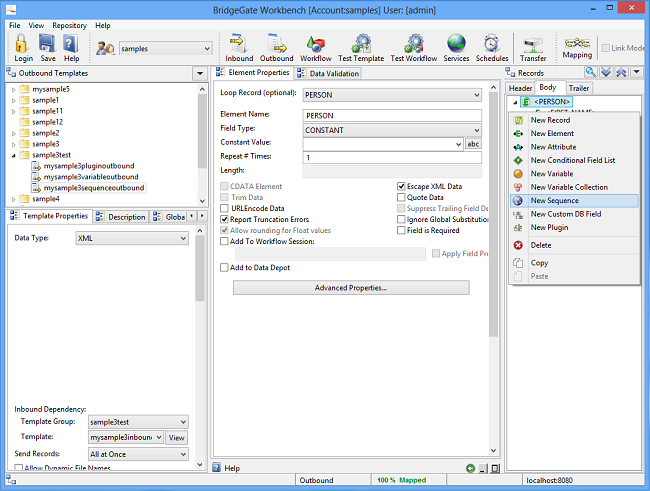Enable Field is Required checkbox
This screenshot has height=491, width=650.
click(x=401, y=230)
